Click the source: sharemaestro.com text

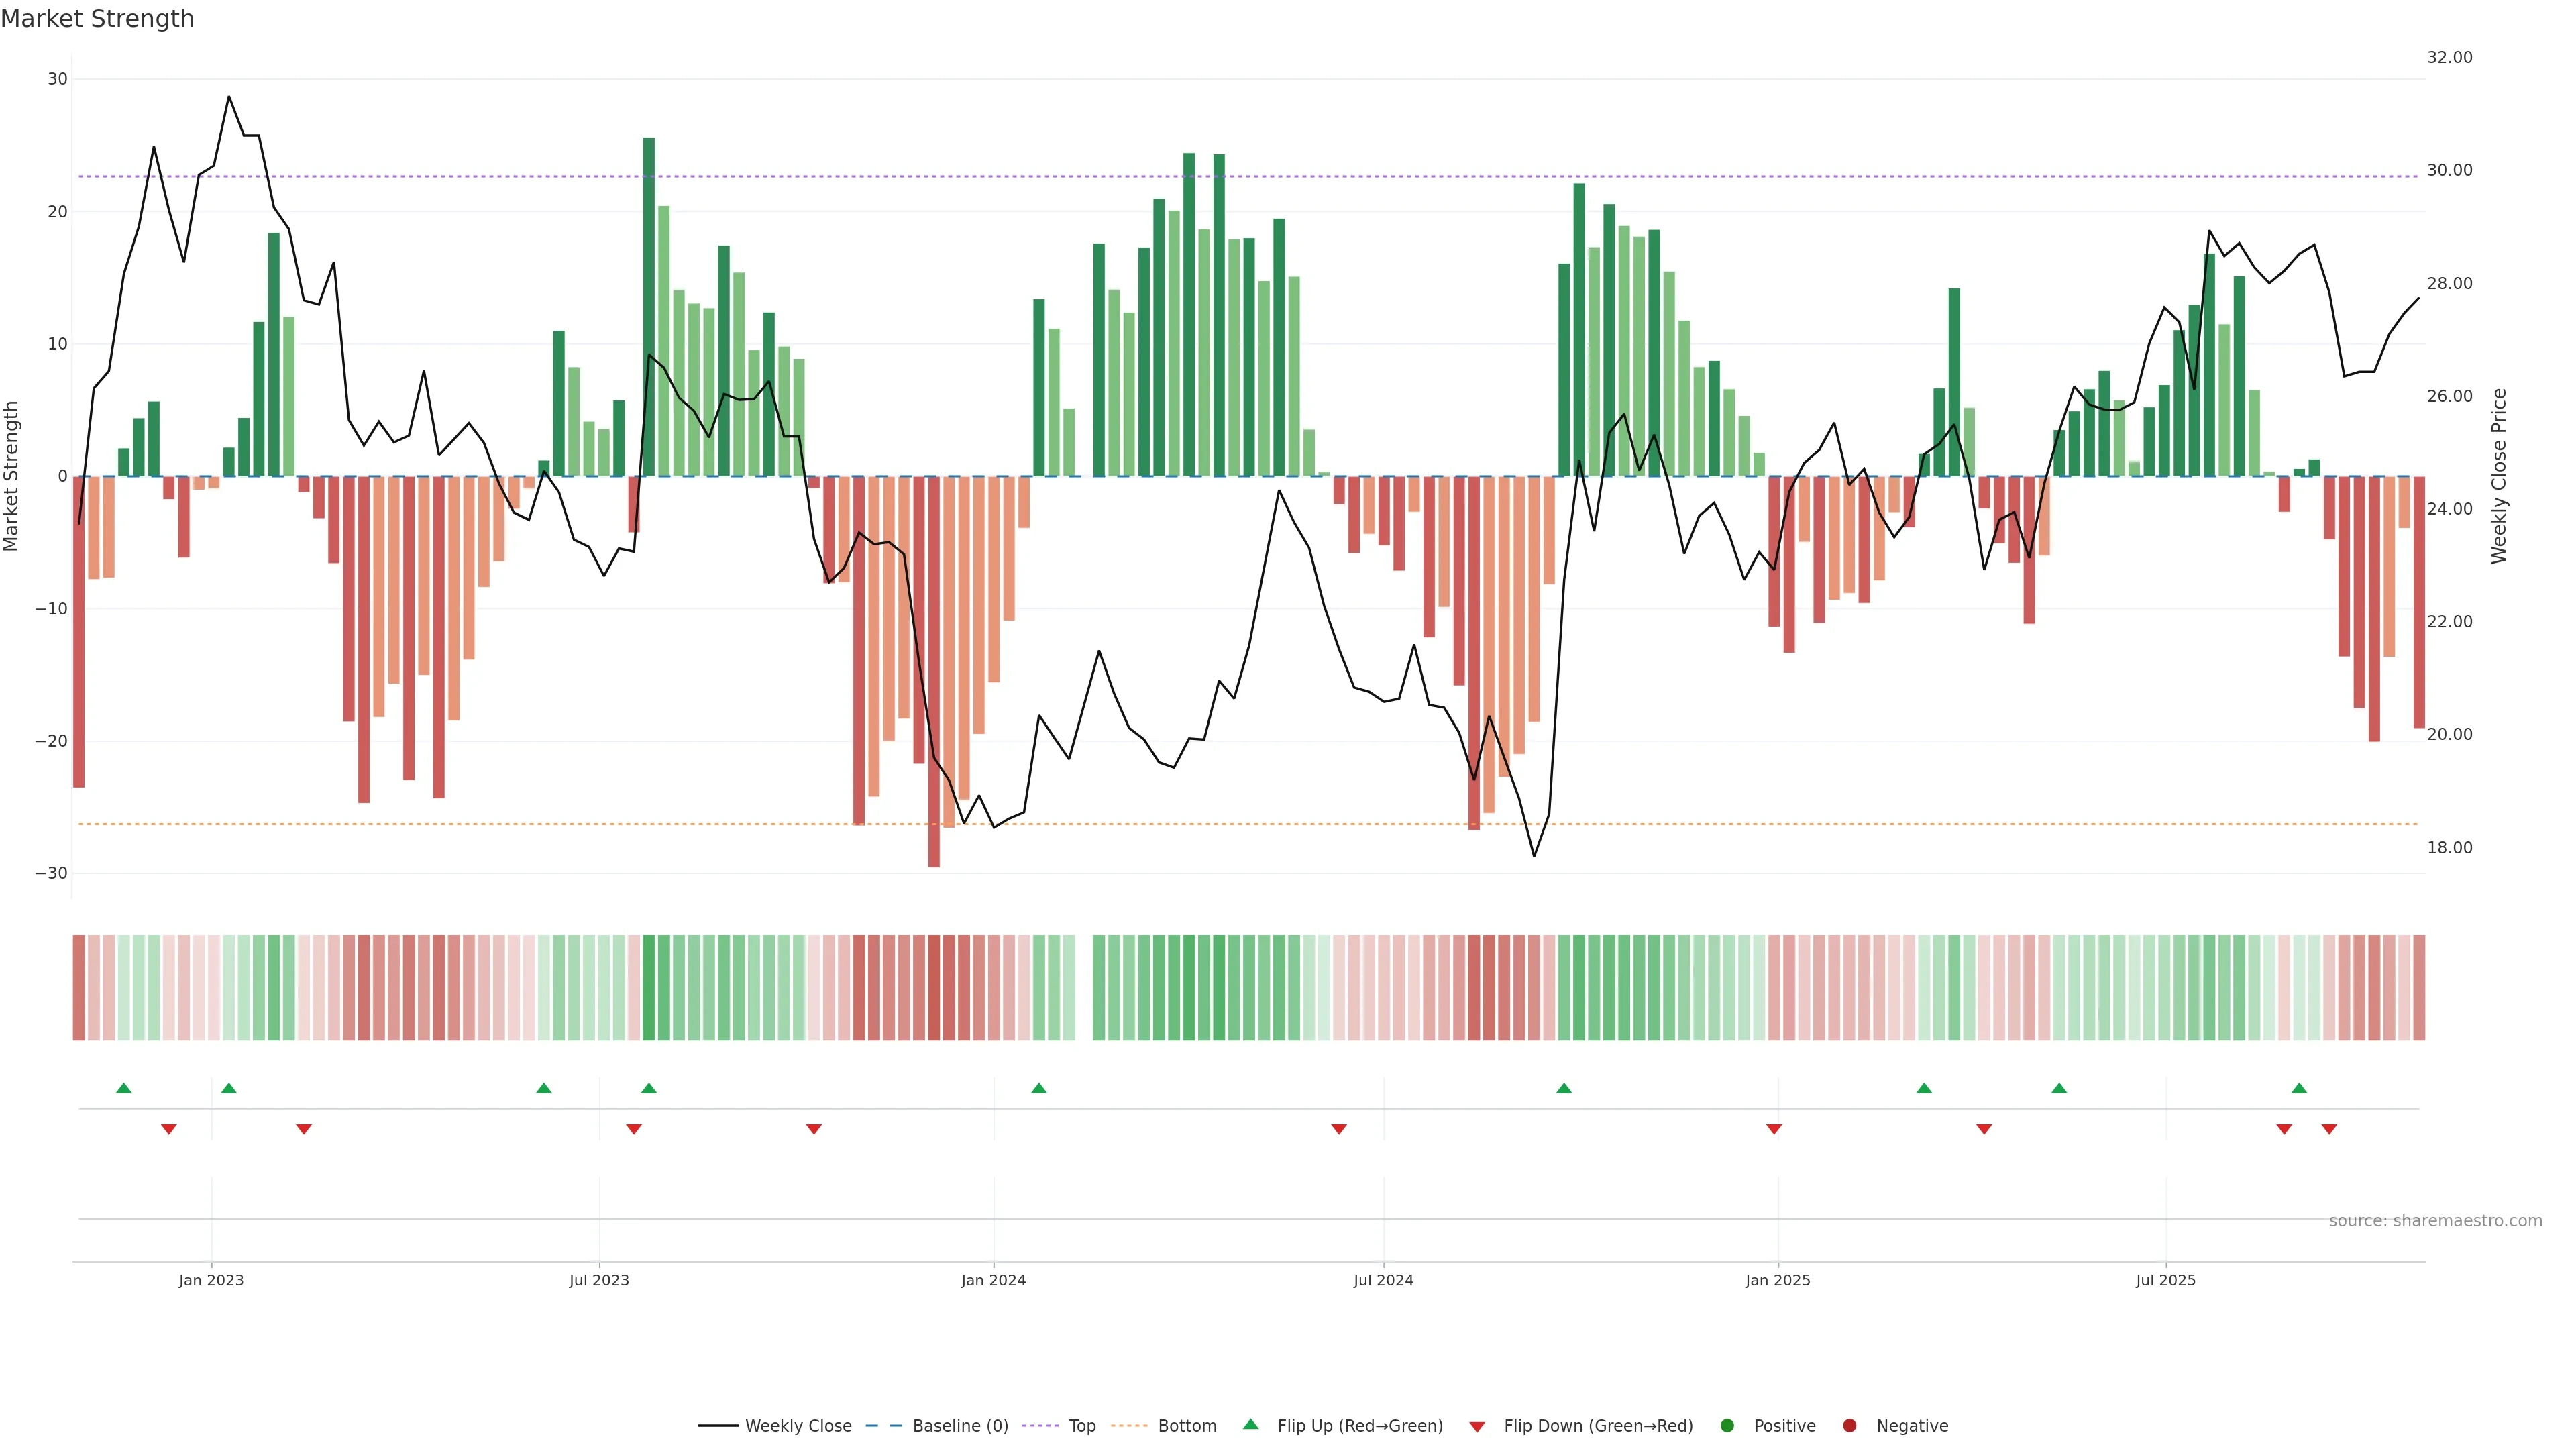point(2435,1221)
